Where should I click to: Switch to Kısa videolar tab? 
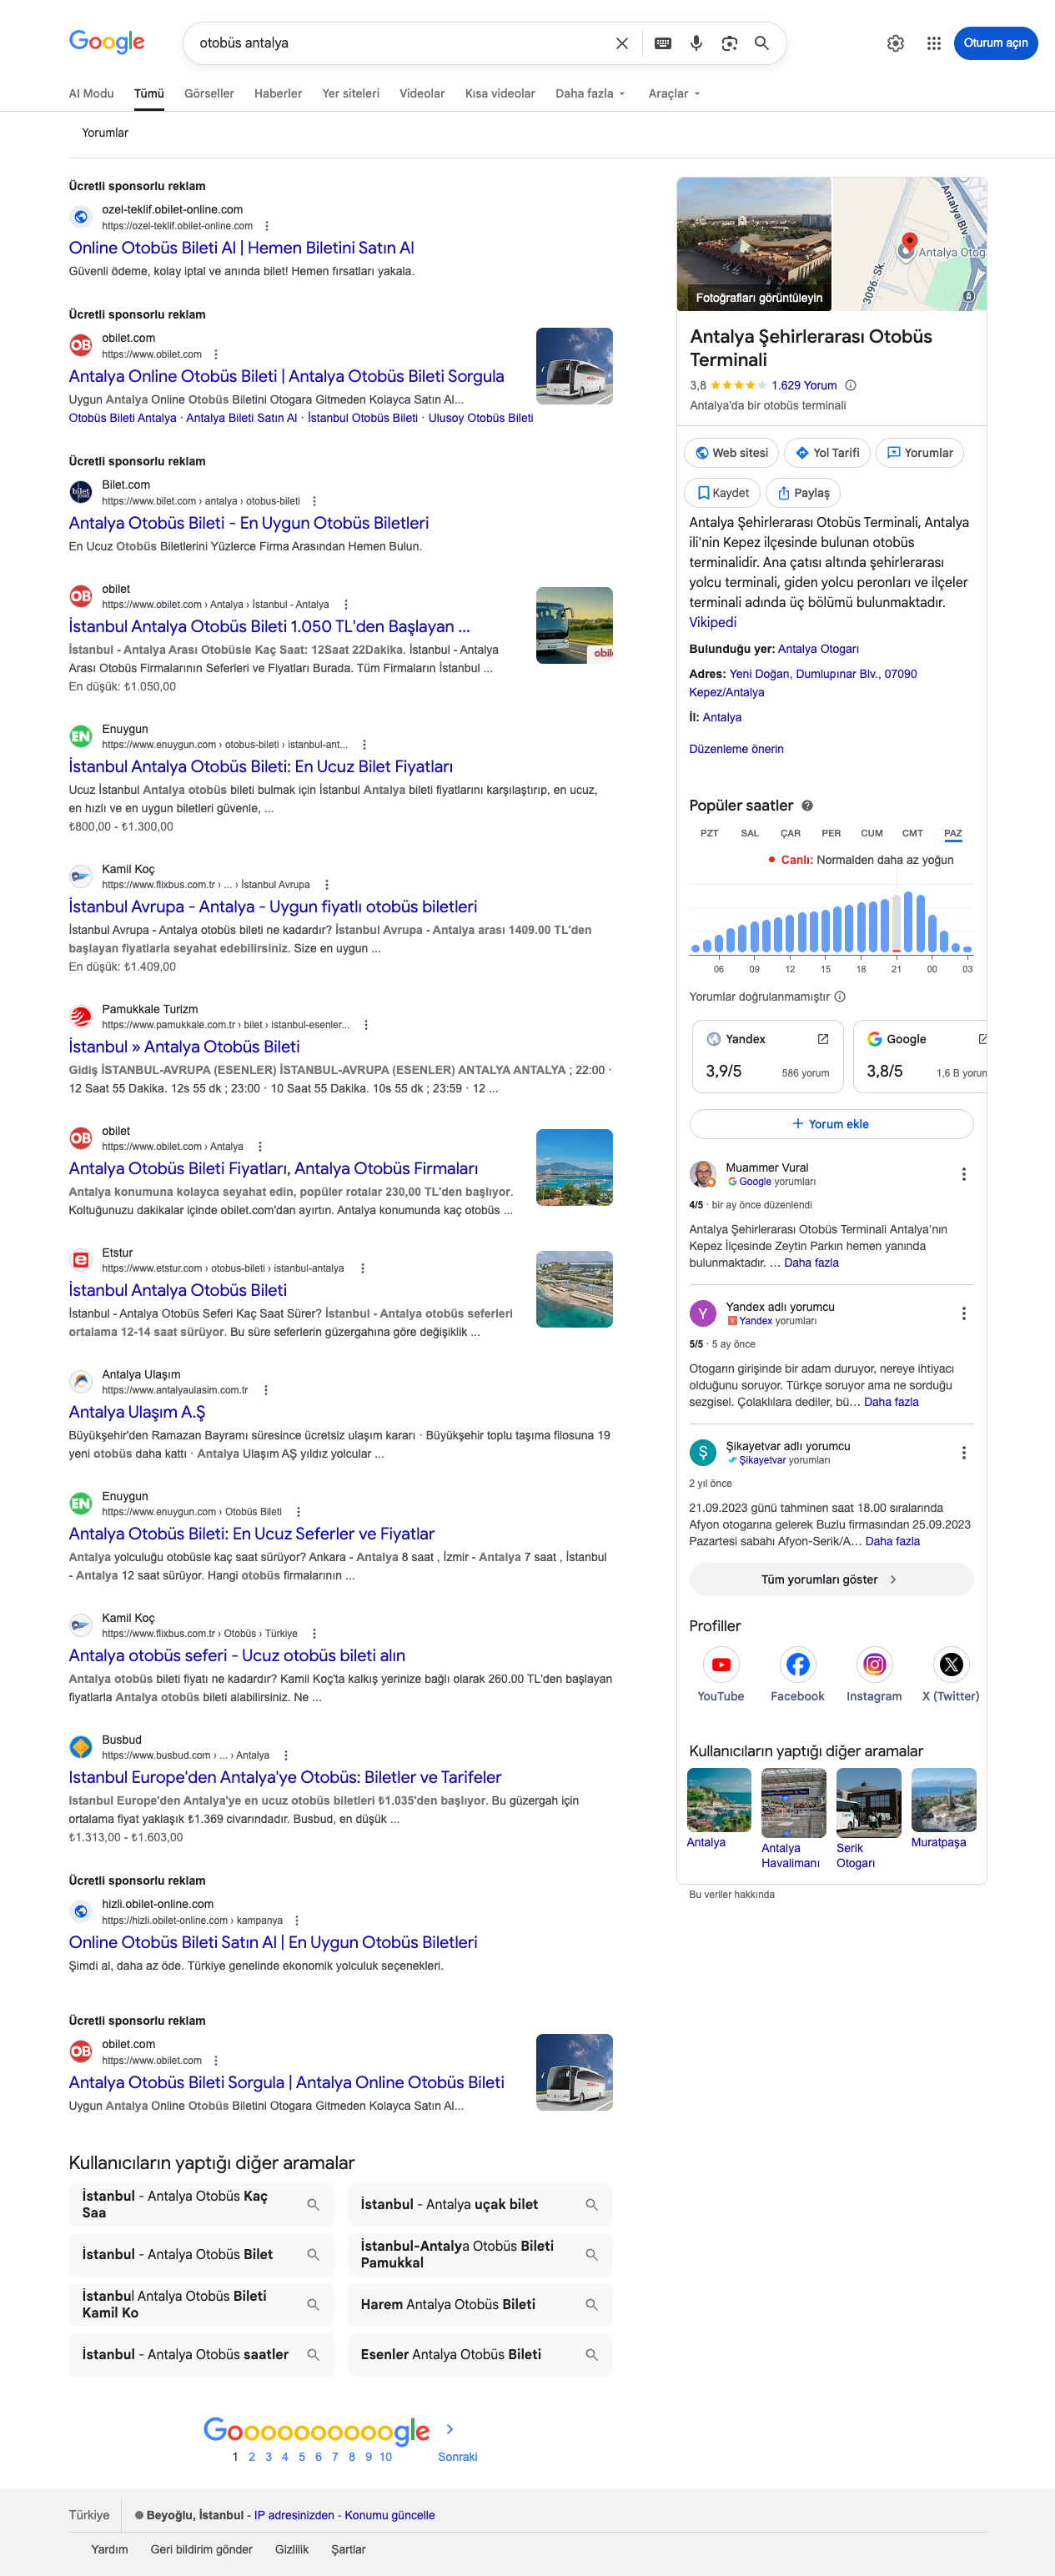500,93
